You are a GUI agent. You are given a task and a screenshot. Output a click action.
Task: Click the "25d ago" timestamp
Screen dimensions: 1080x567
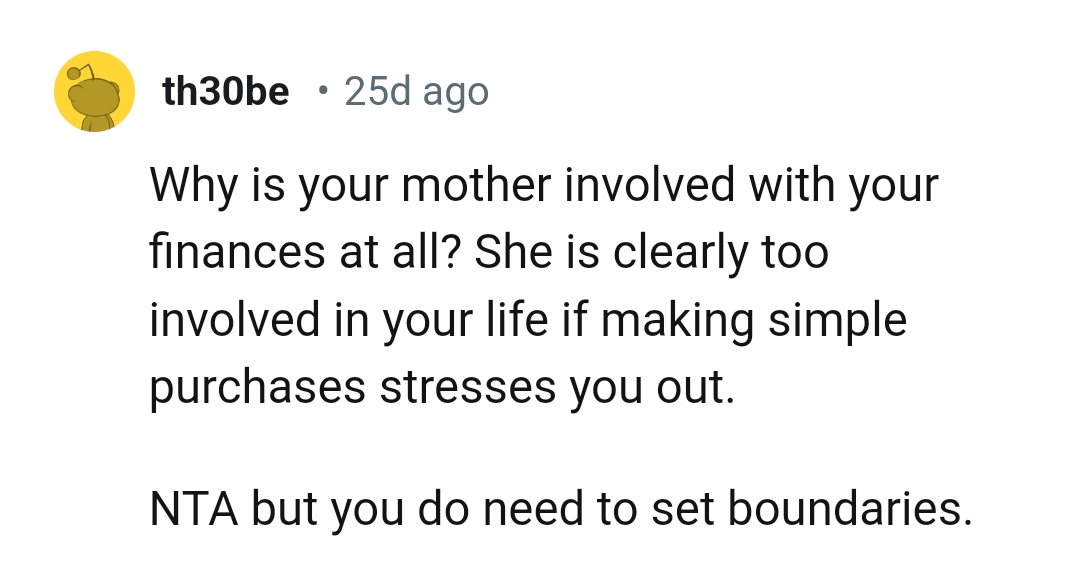coord(416,92)
